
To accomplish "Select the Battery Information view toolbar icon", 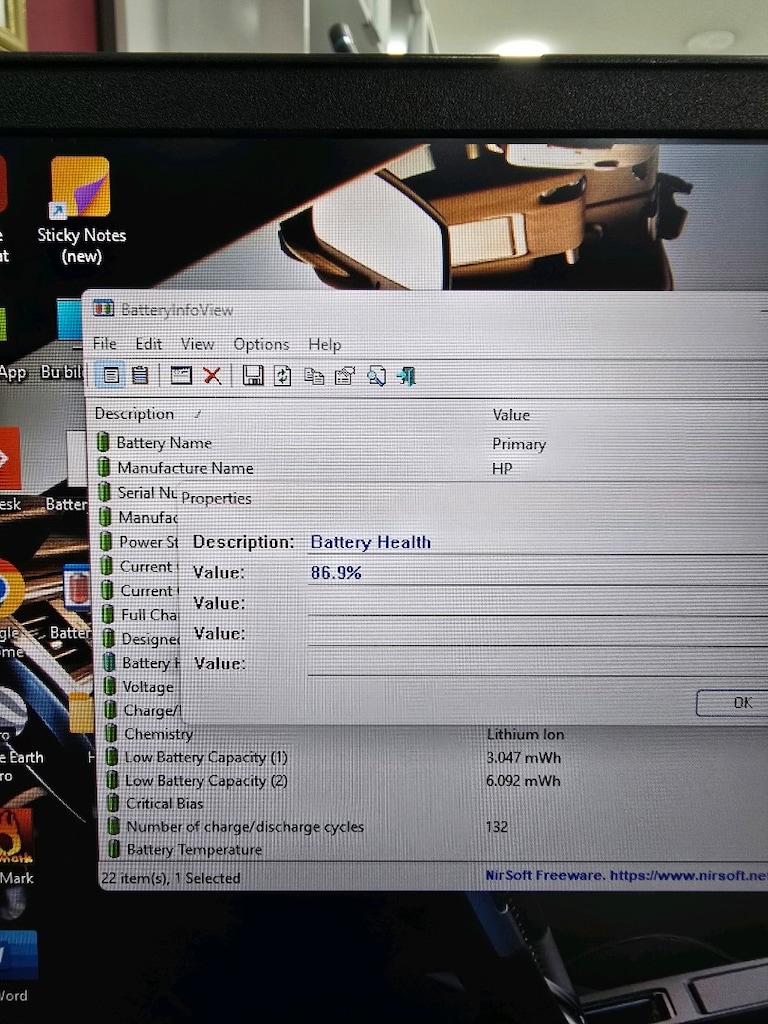I will pos(111,376).
